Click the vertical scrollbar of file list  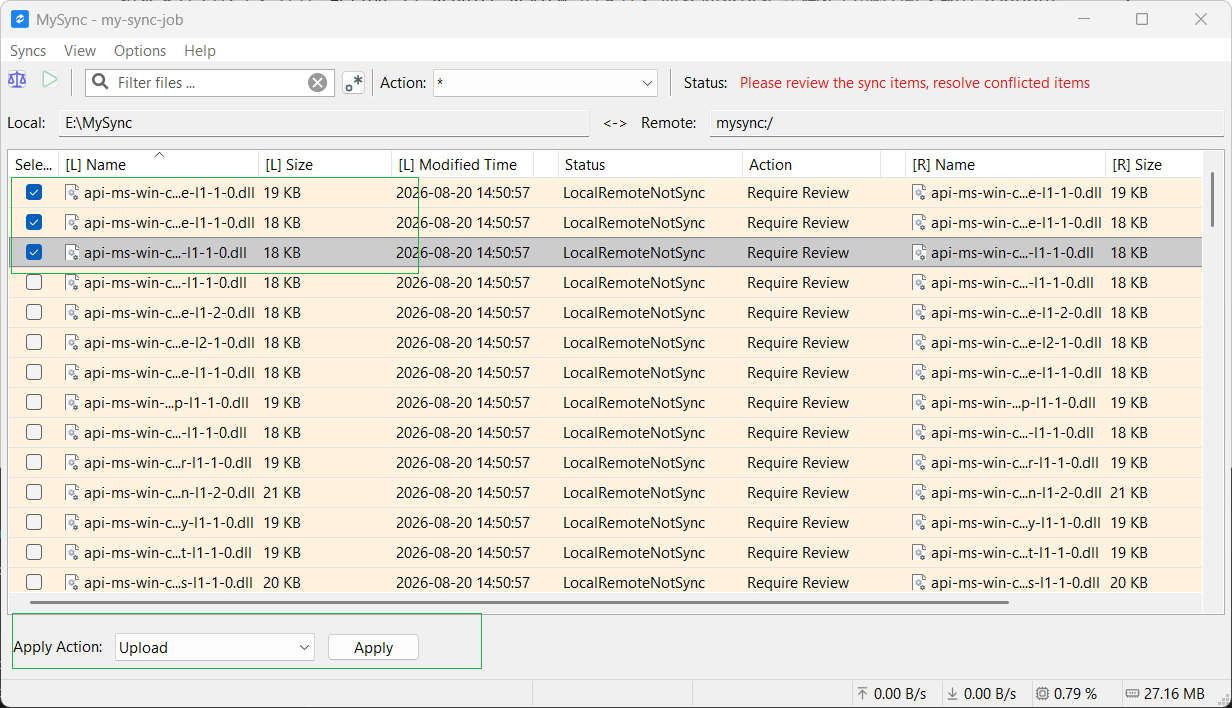coord(1213,200)
